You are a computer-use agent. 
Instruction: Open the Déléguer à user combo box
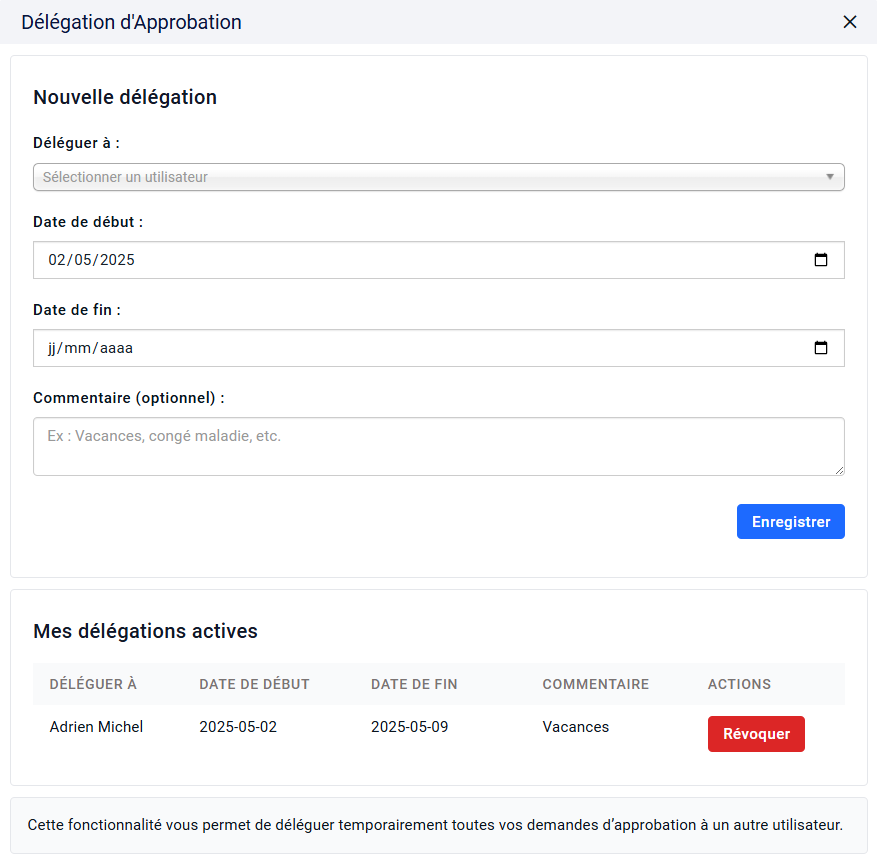click(x=438, y=177)
